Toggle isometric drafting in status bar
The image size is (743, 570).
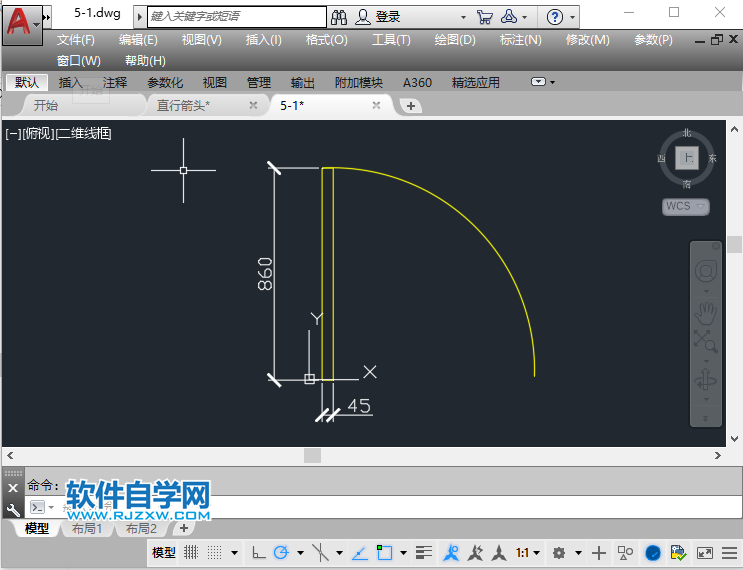[x=321, y=552]
